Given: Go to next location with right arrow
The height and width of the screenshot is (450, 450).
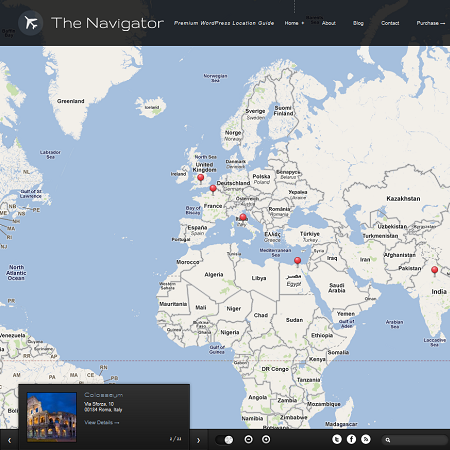Looking at the screenshot, I should (199, 440).
